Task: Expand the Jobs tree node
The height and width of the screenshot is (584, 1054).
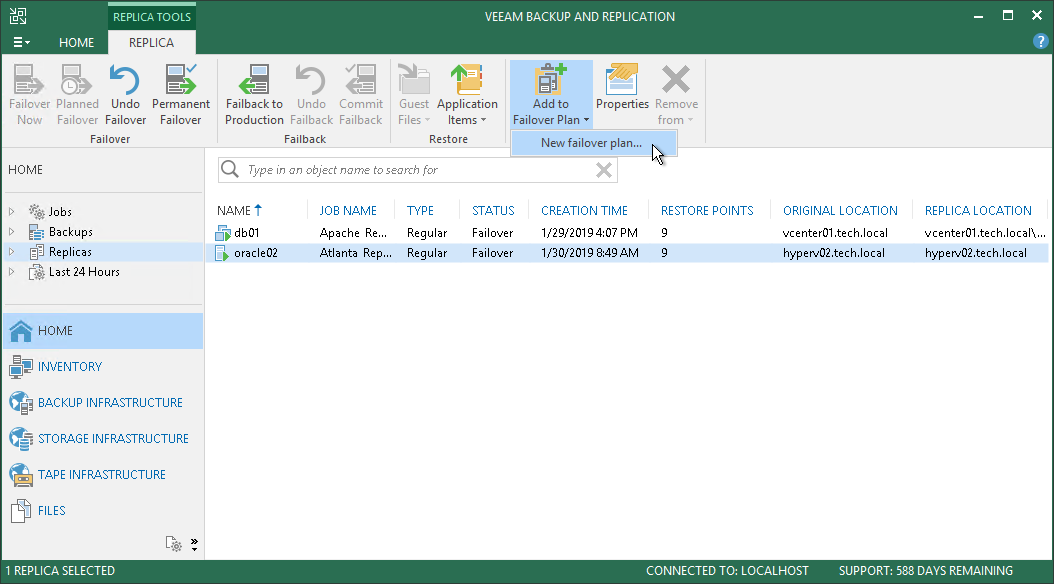Action: [11, 212]
